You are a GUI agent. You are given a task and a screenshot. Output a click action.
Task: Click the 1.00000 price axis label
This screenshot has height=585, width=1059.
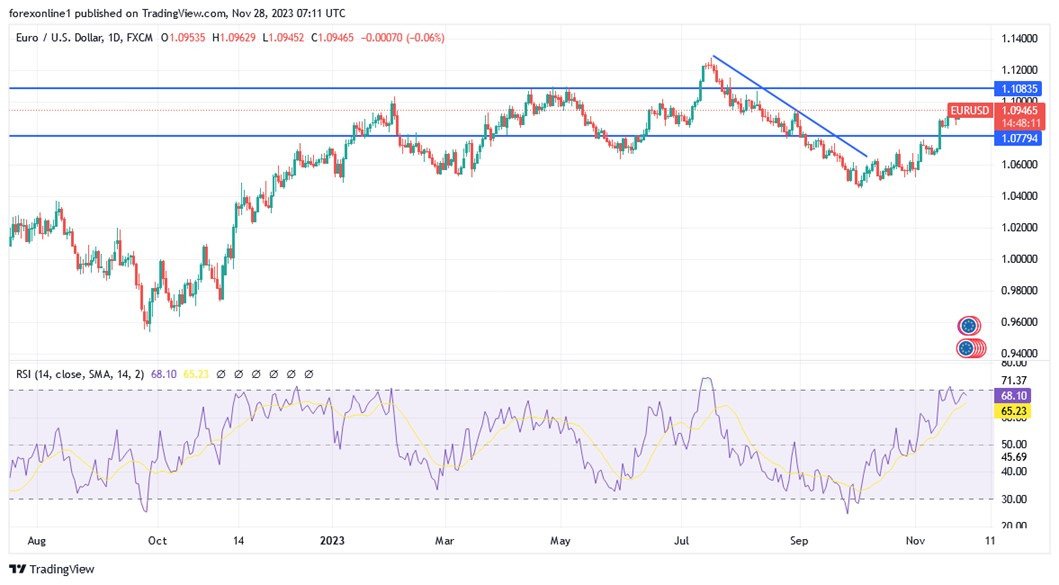click(x=1018, y=259)
